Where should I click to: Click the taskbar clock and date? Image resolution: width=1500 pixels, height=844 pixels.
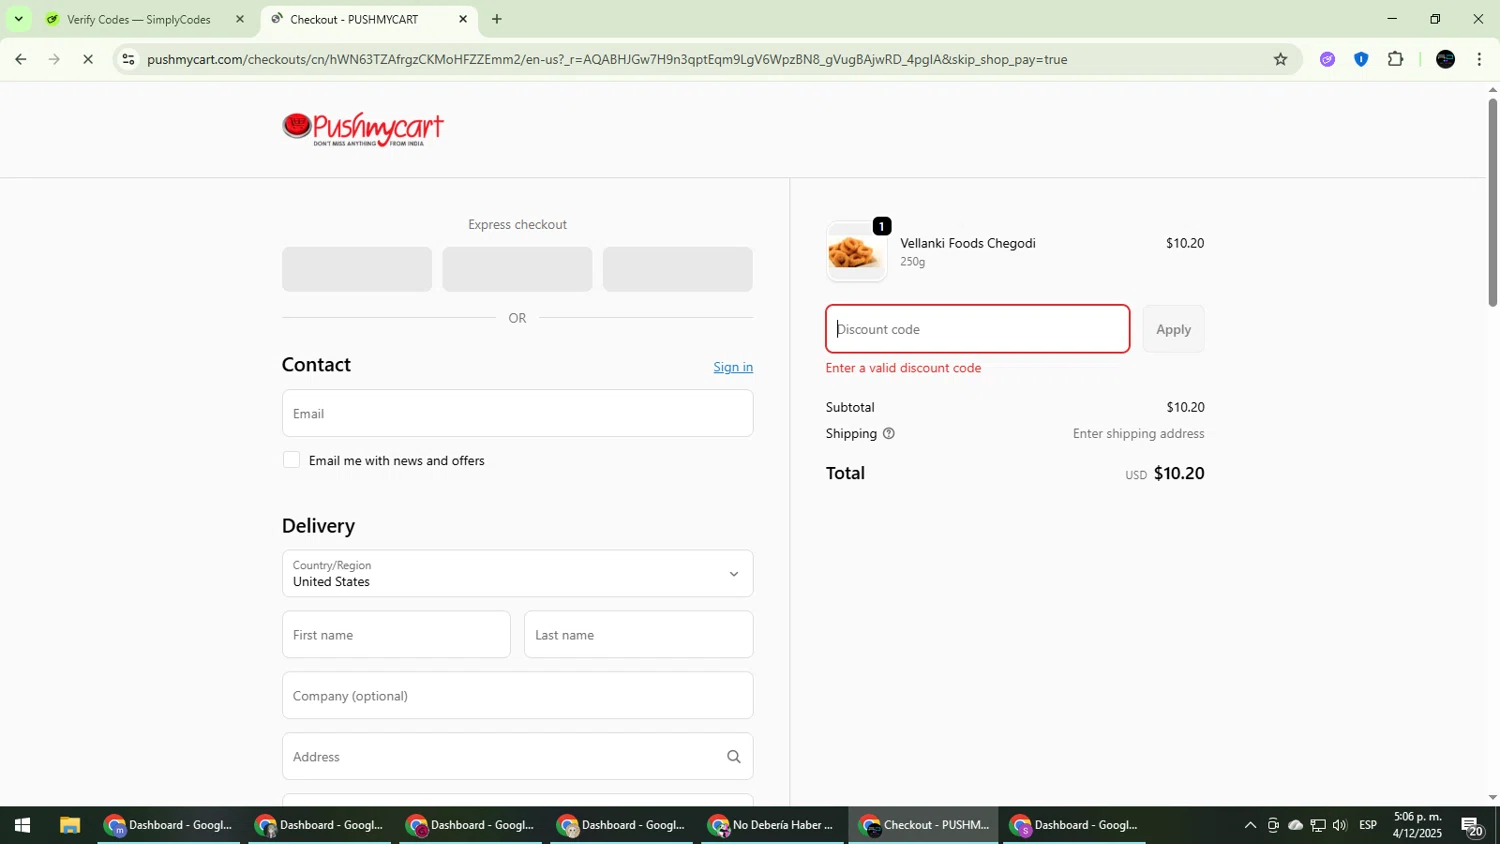click(1417, 826)
